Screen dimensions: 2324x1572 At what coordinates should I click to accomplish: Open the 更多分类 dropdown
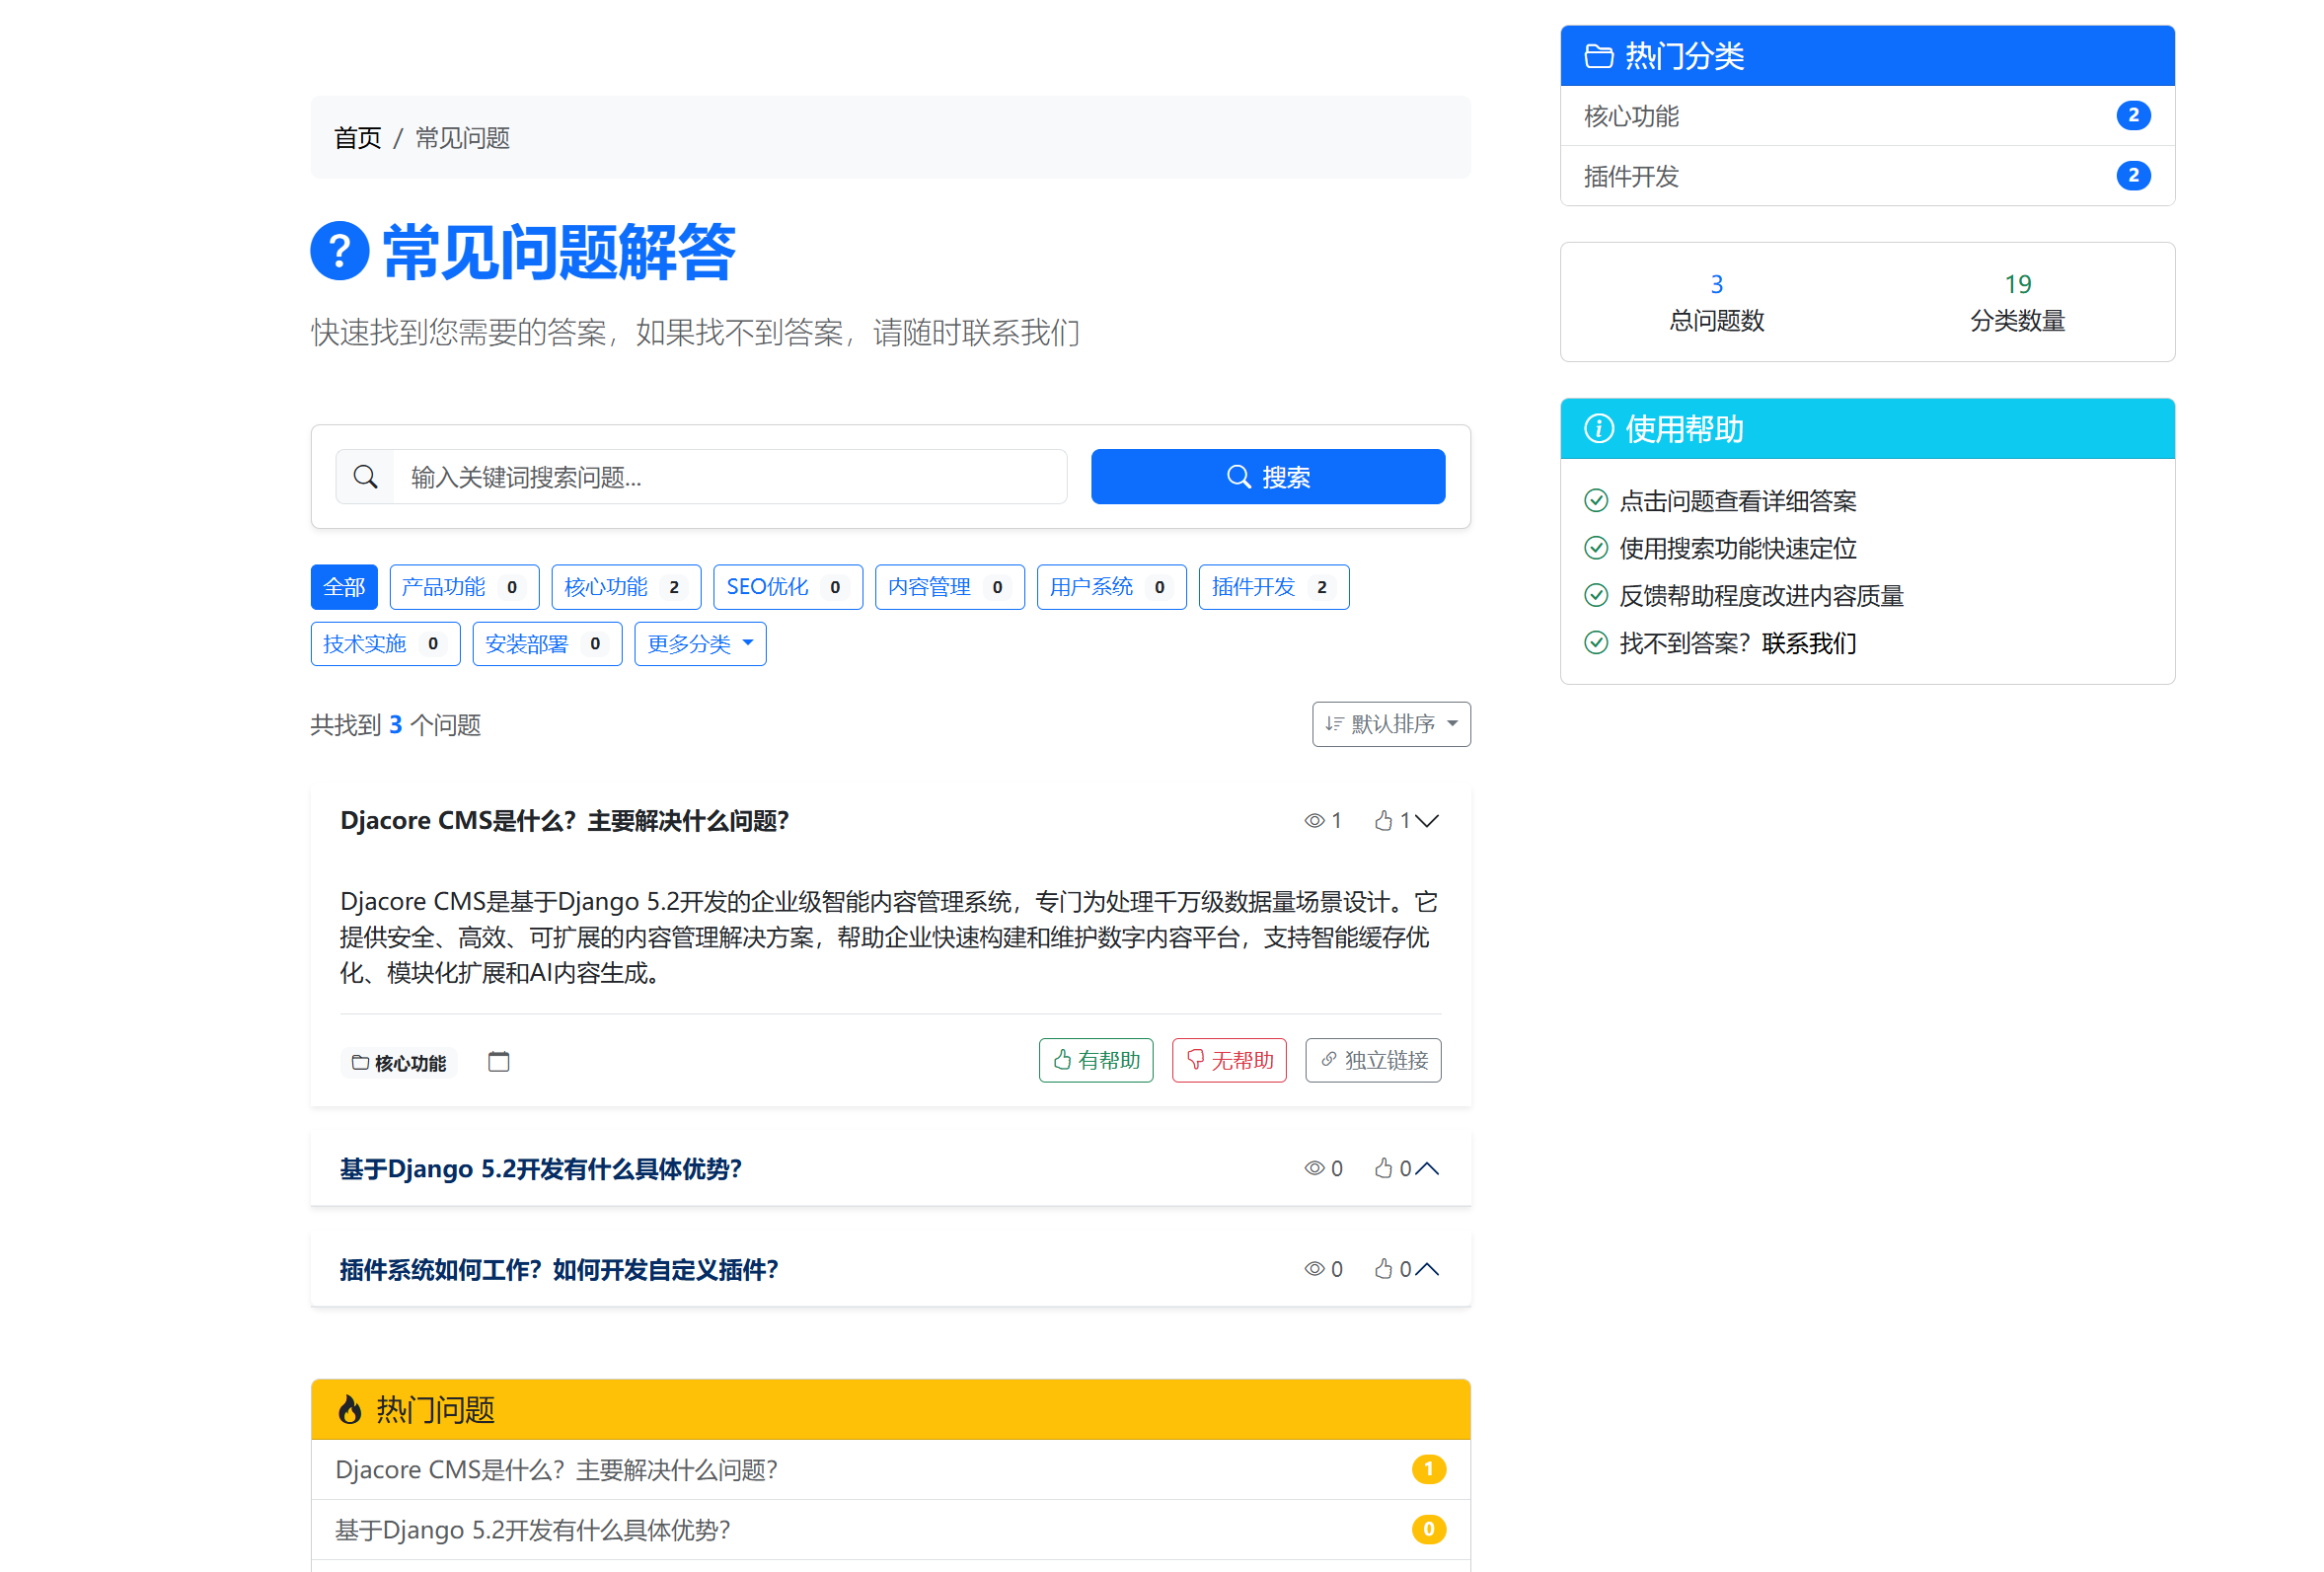[699, 643]
